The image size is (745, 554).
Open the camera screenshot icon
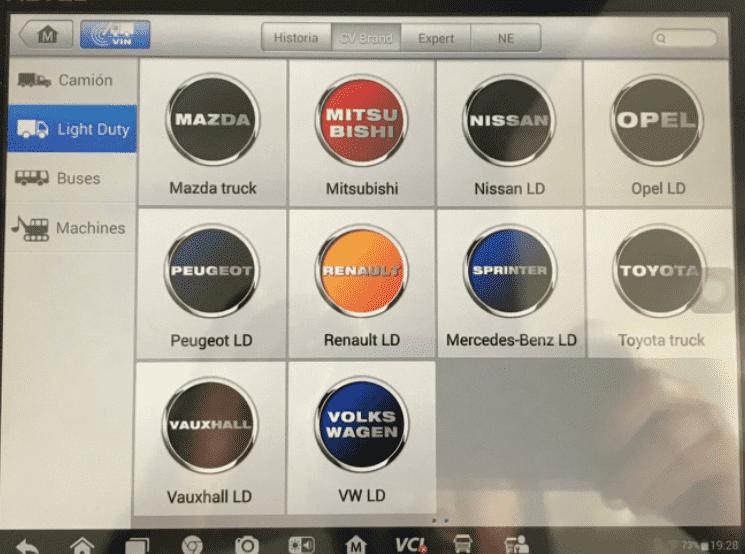click(x=247, y=545)
